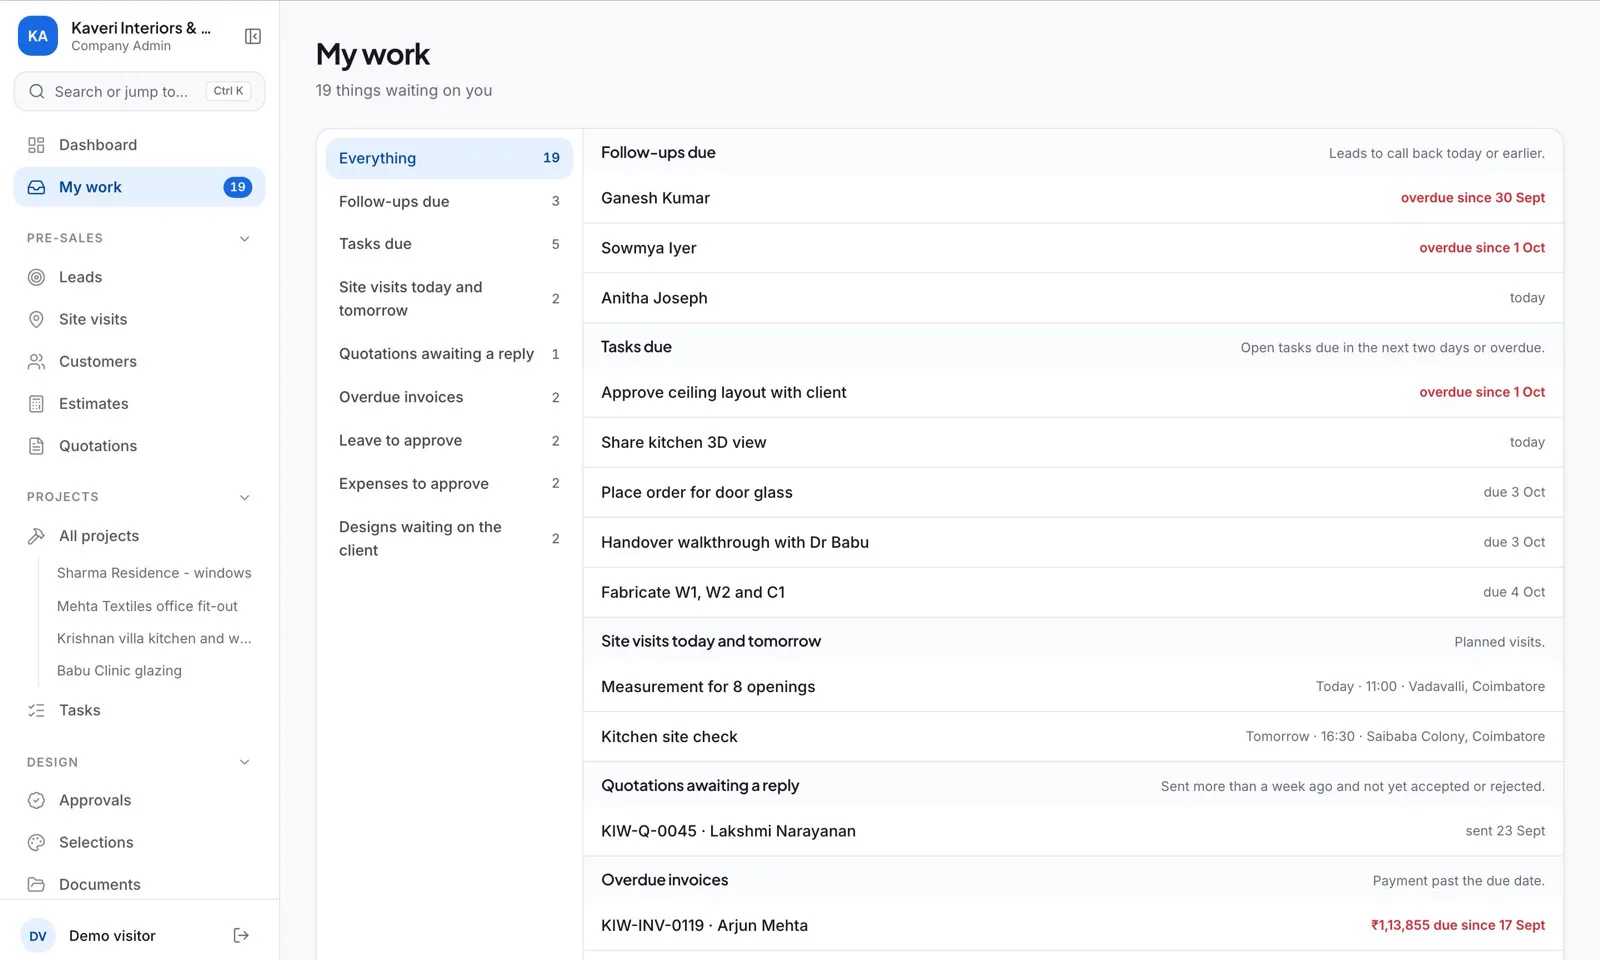Select the Overdue invoices filter
The height and width of the screenshot is (960, 1600).
449,397
